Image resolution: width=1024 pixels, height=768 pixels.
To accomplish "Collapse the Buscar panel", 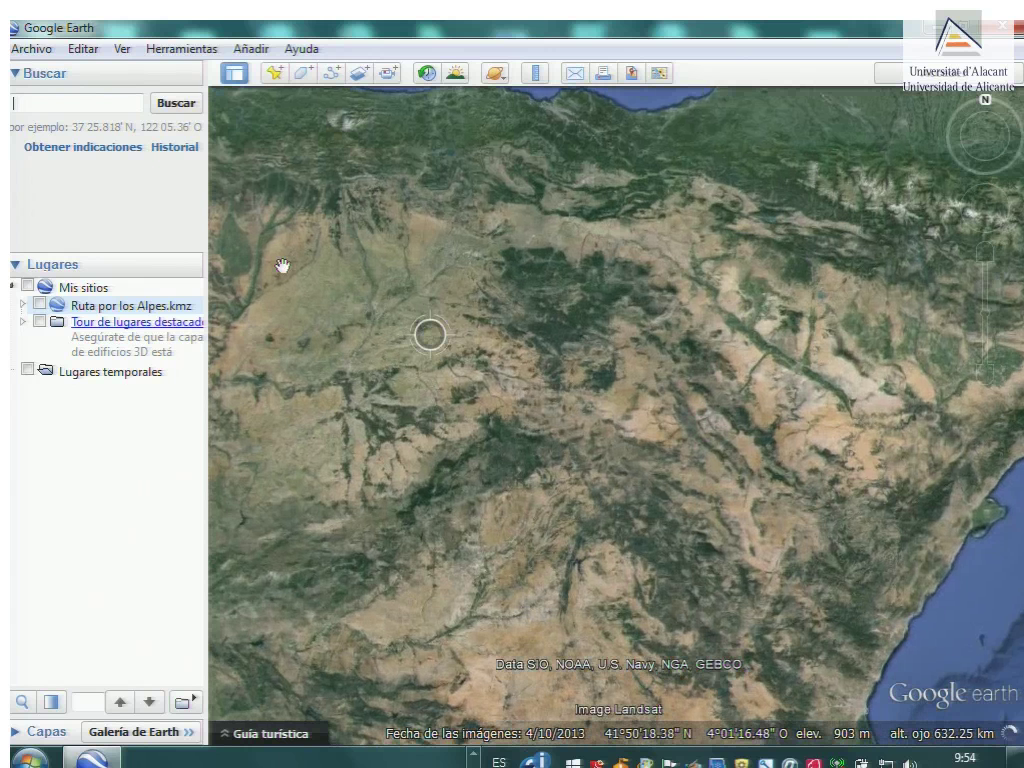I will pyautogui.click(x=15, y=73).
